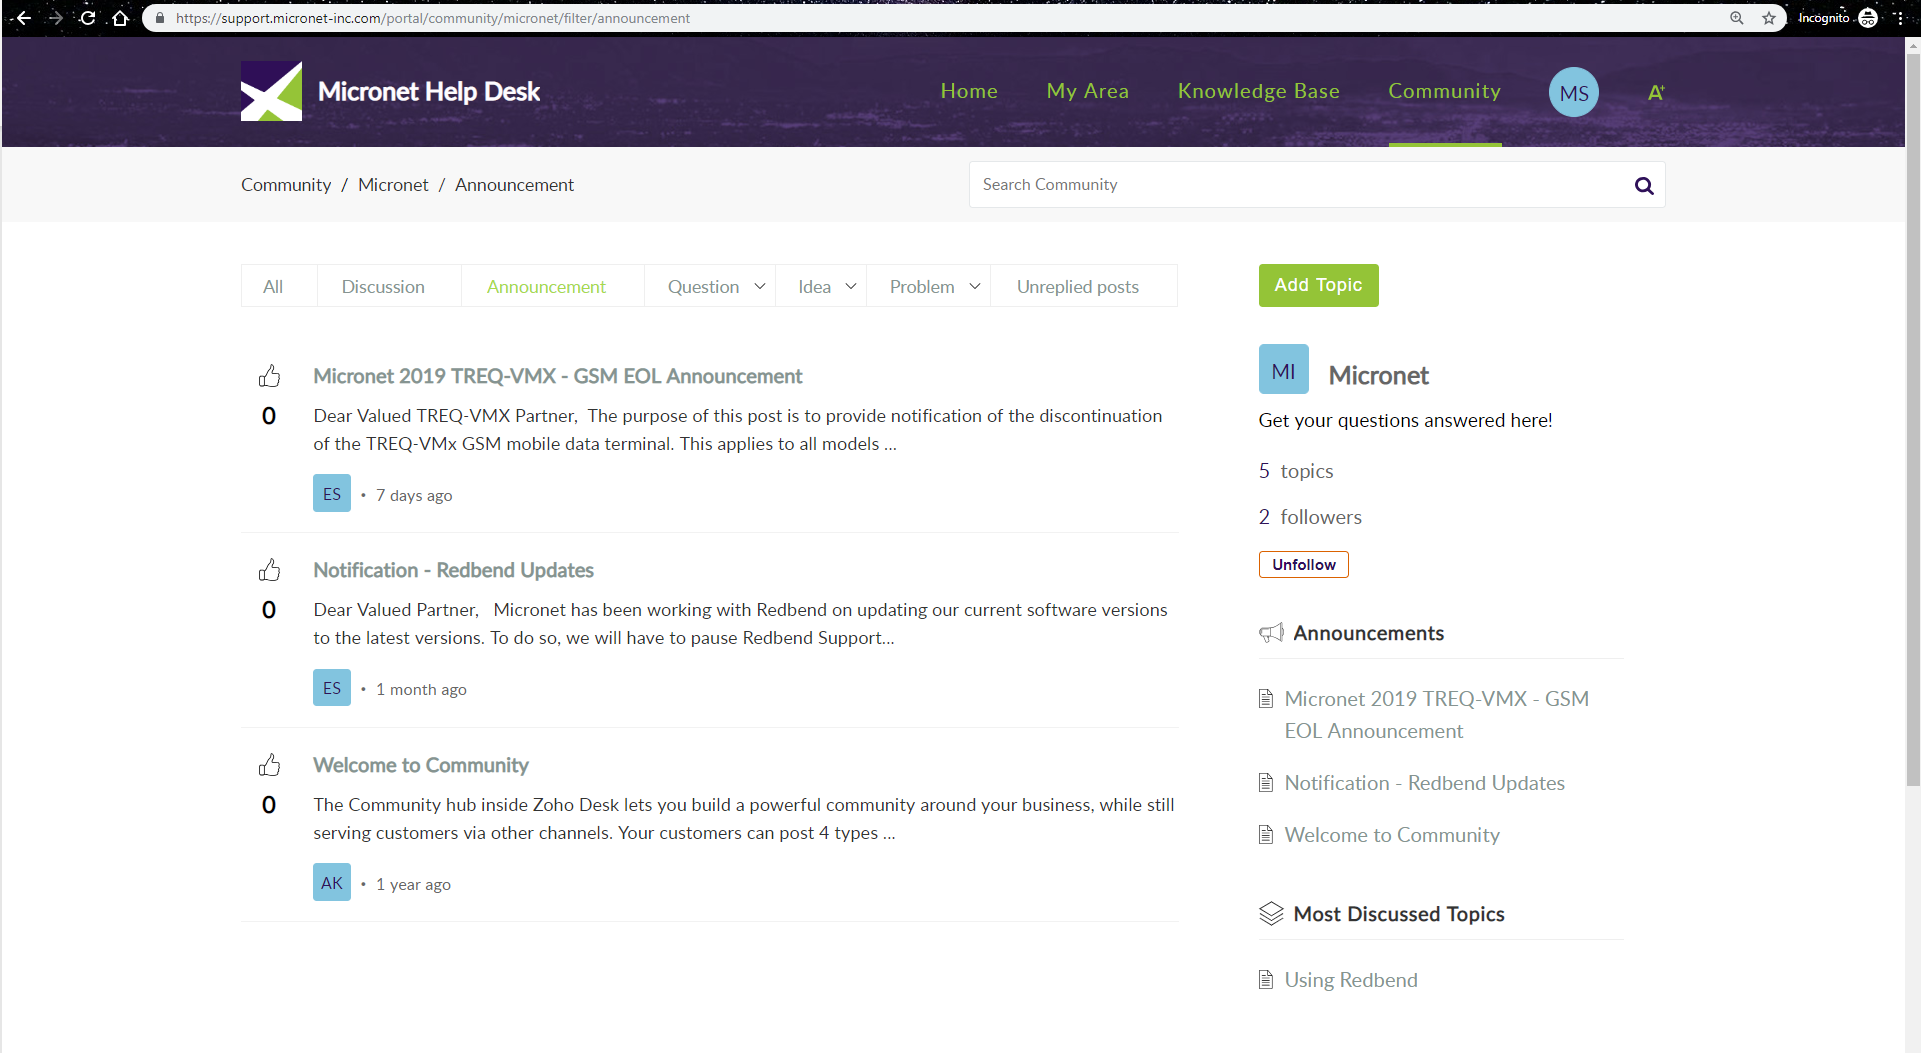The width and height of the screenshot is (1921, 1053).
Task: Open the TREQ-VMX GSM EOL Announcement post title
Action: (x=557, y=376)
